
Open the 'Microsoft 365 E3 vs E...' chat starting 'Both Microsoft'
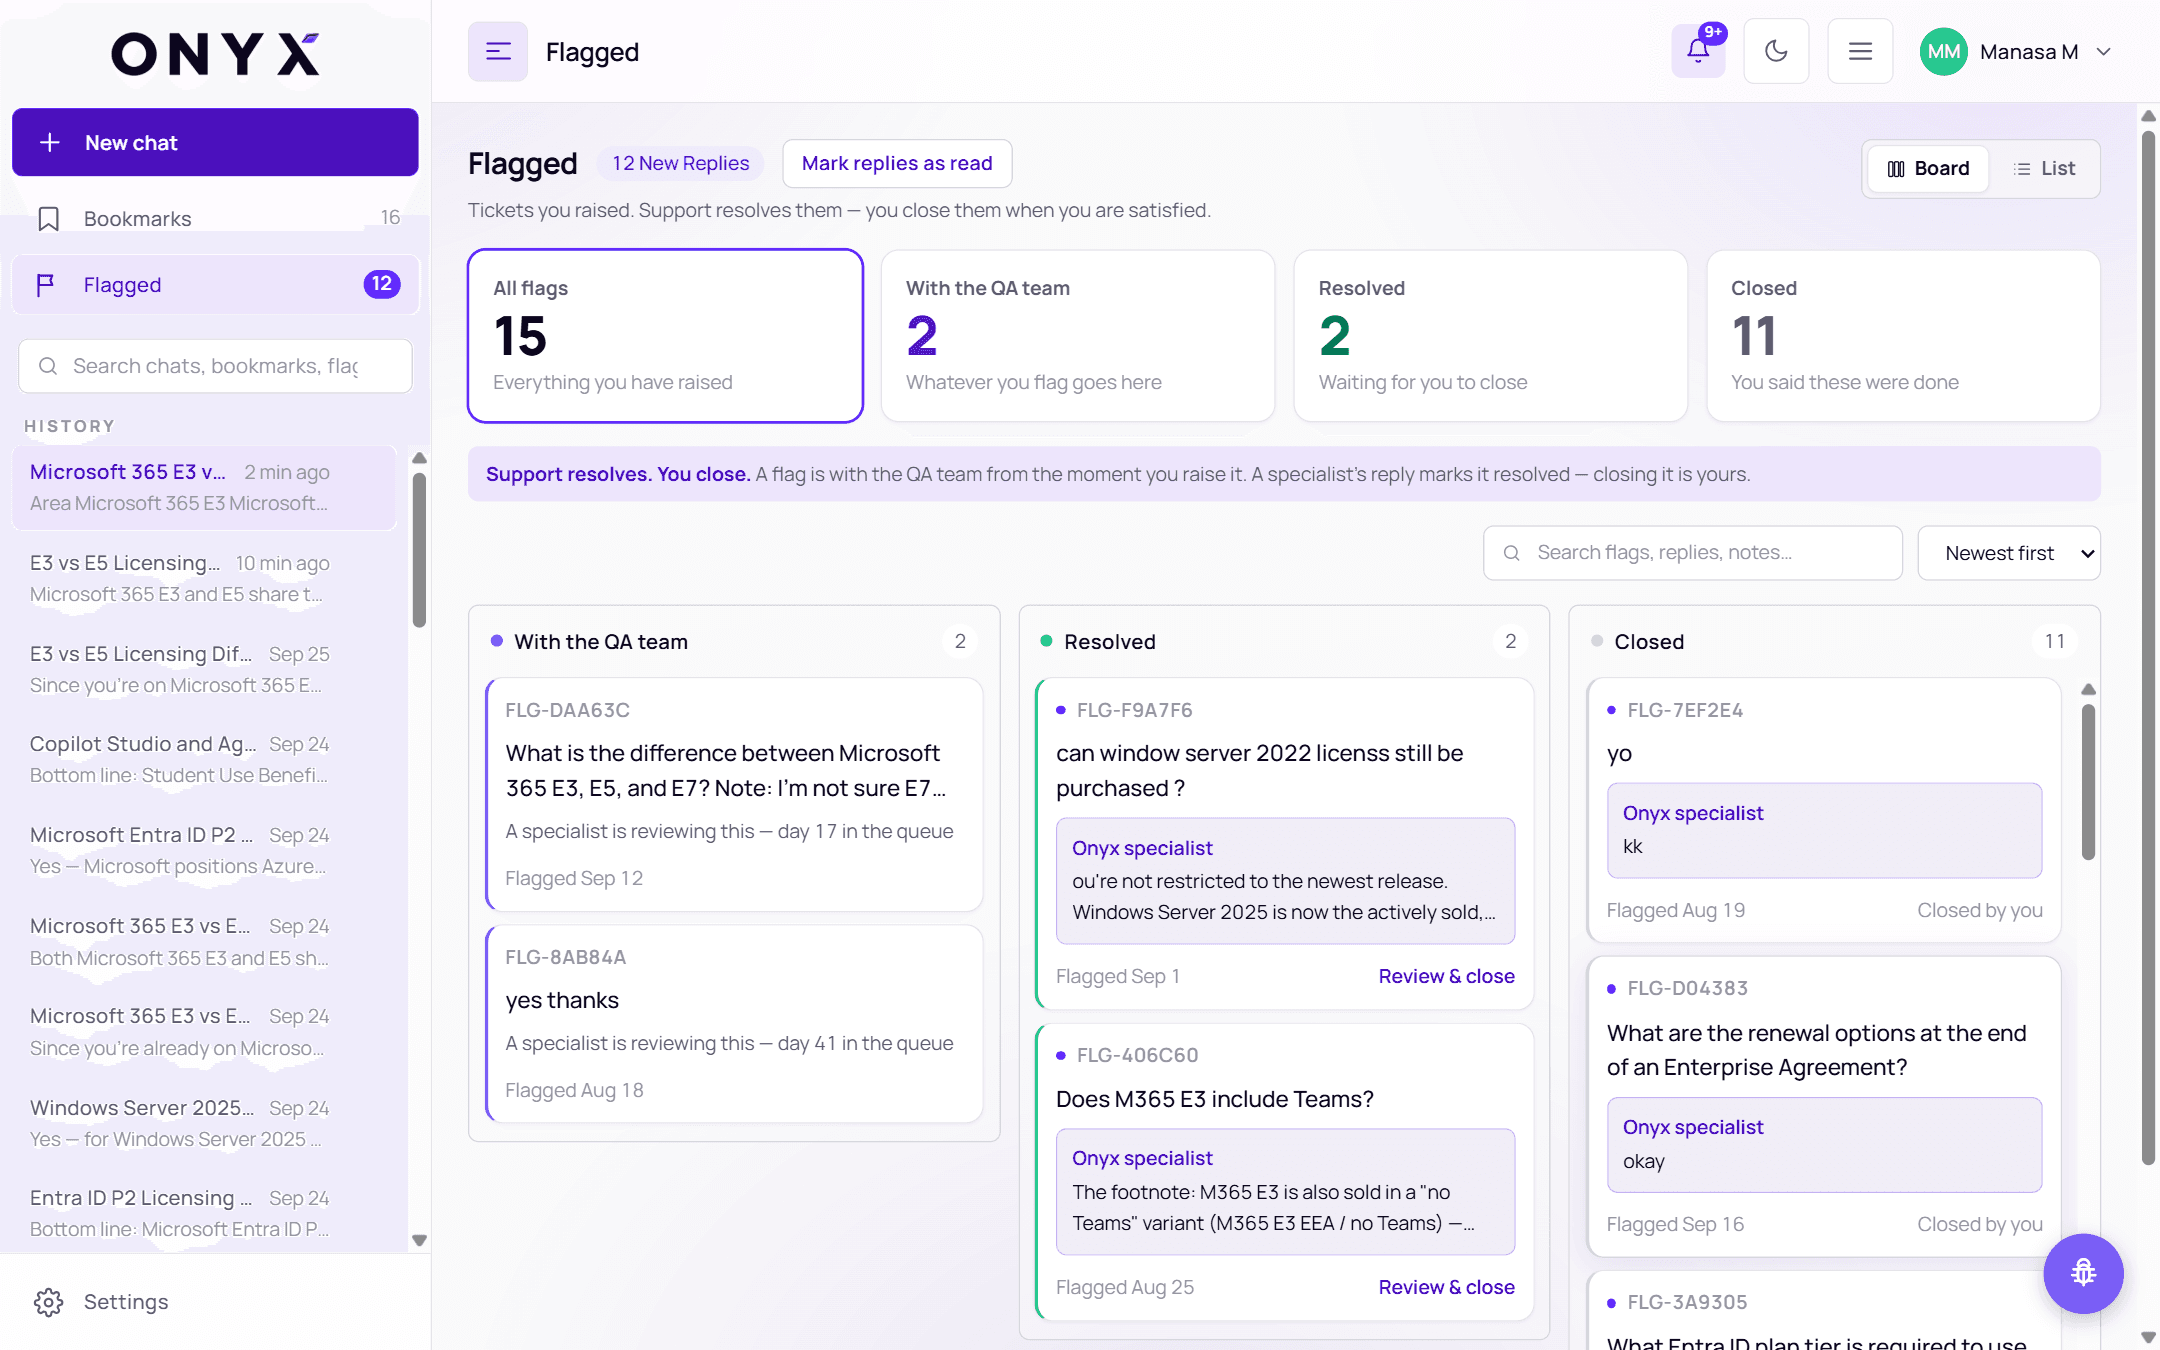tap(204, 941)
